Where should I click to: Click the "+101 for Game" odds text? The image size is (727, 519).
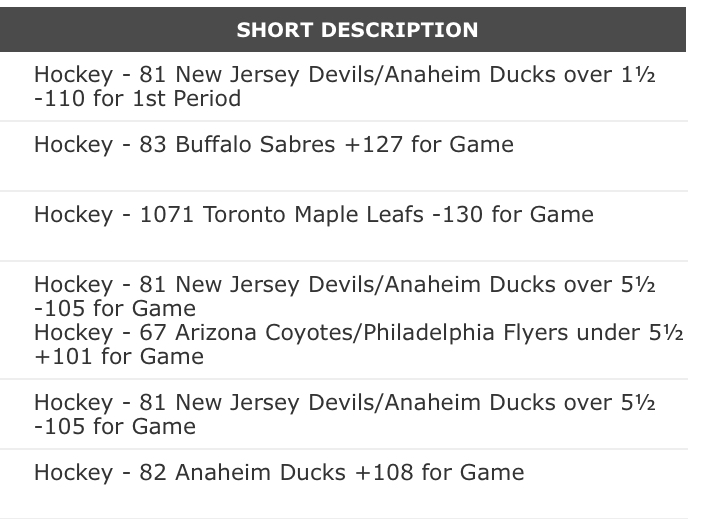point(119,356)
